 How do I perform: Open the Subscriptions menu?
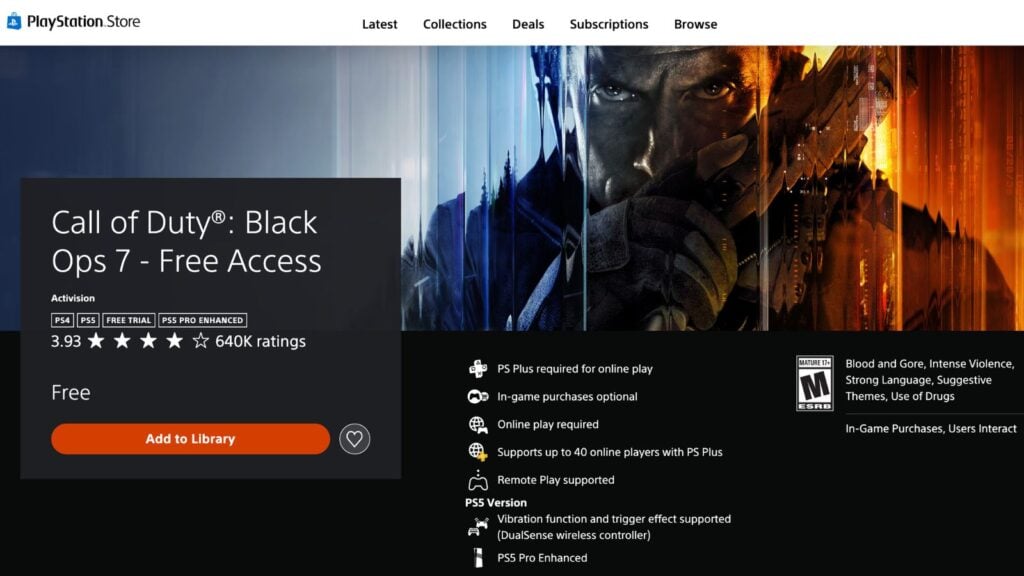[608, 24]
